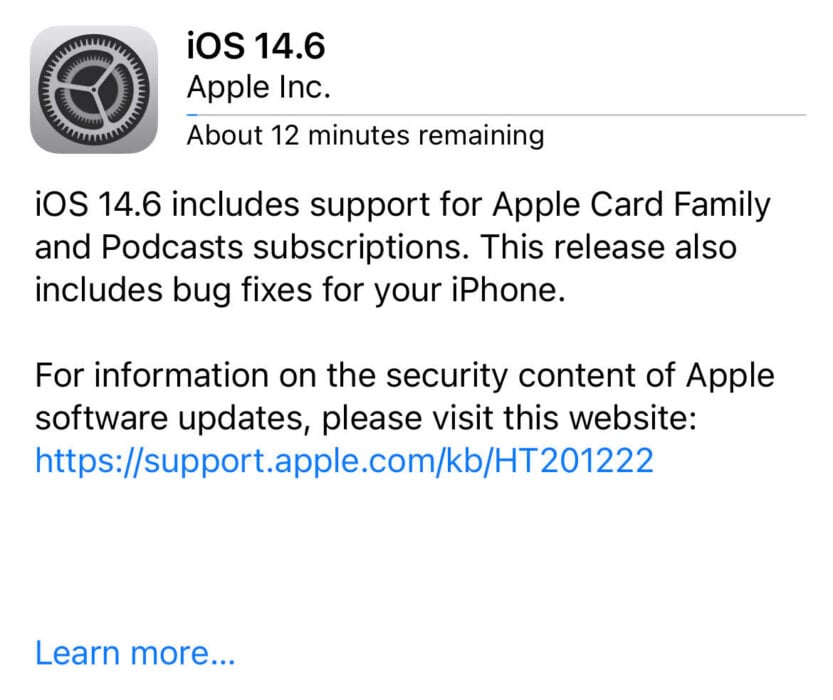Select the Apple Inc. developer label
The height and width of the screenshot is (700, 833).
coord(259,87)
